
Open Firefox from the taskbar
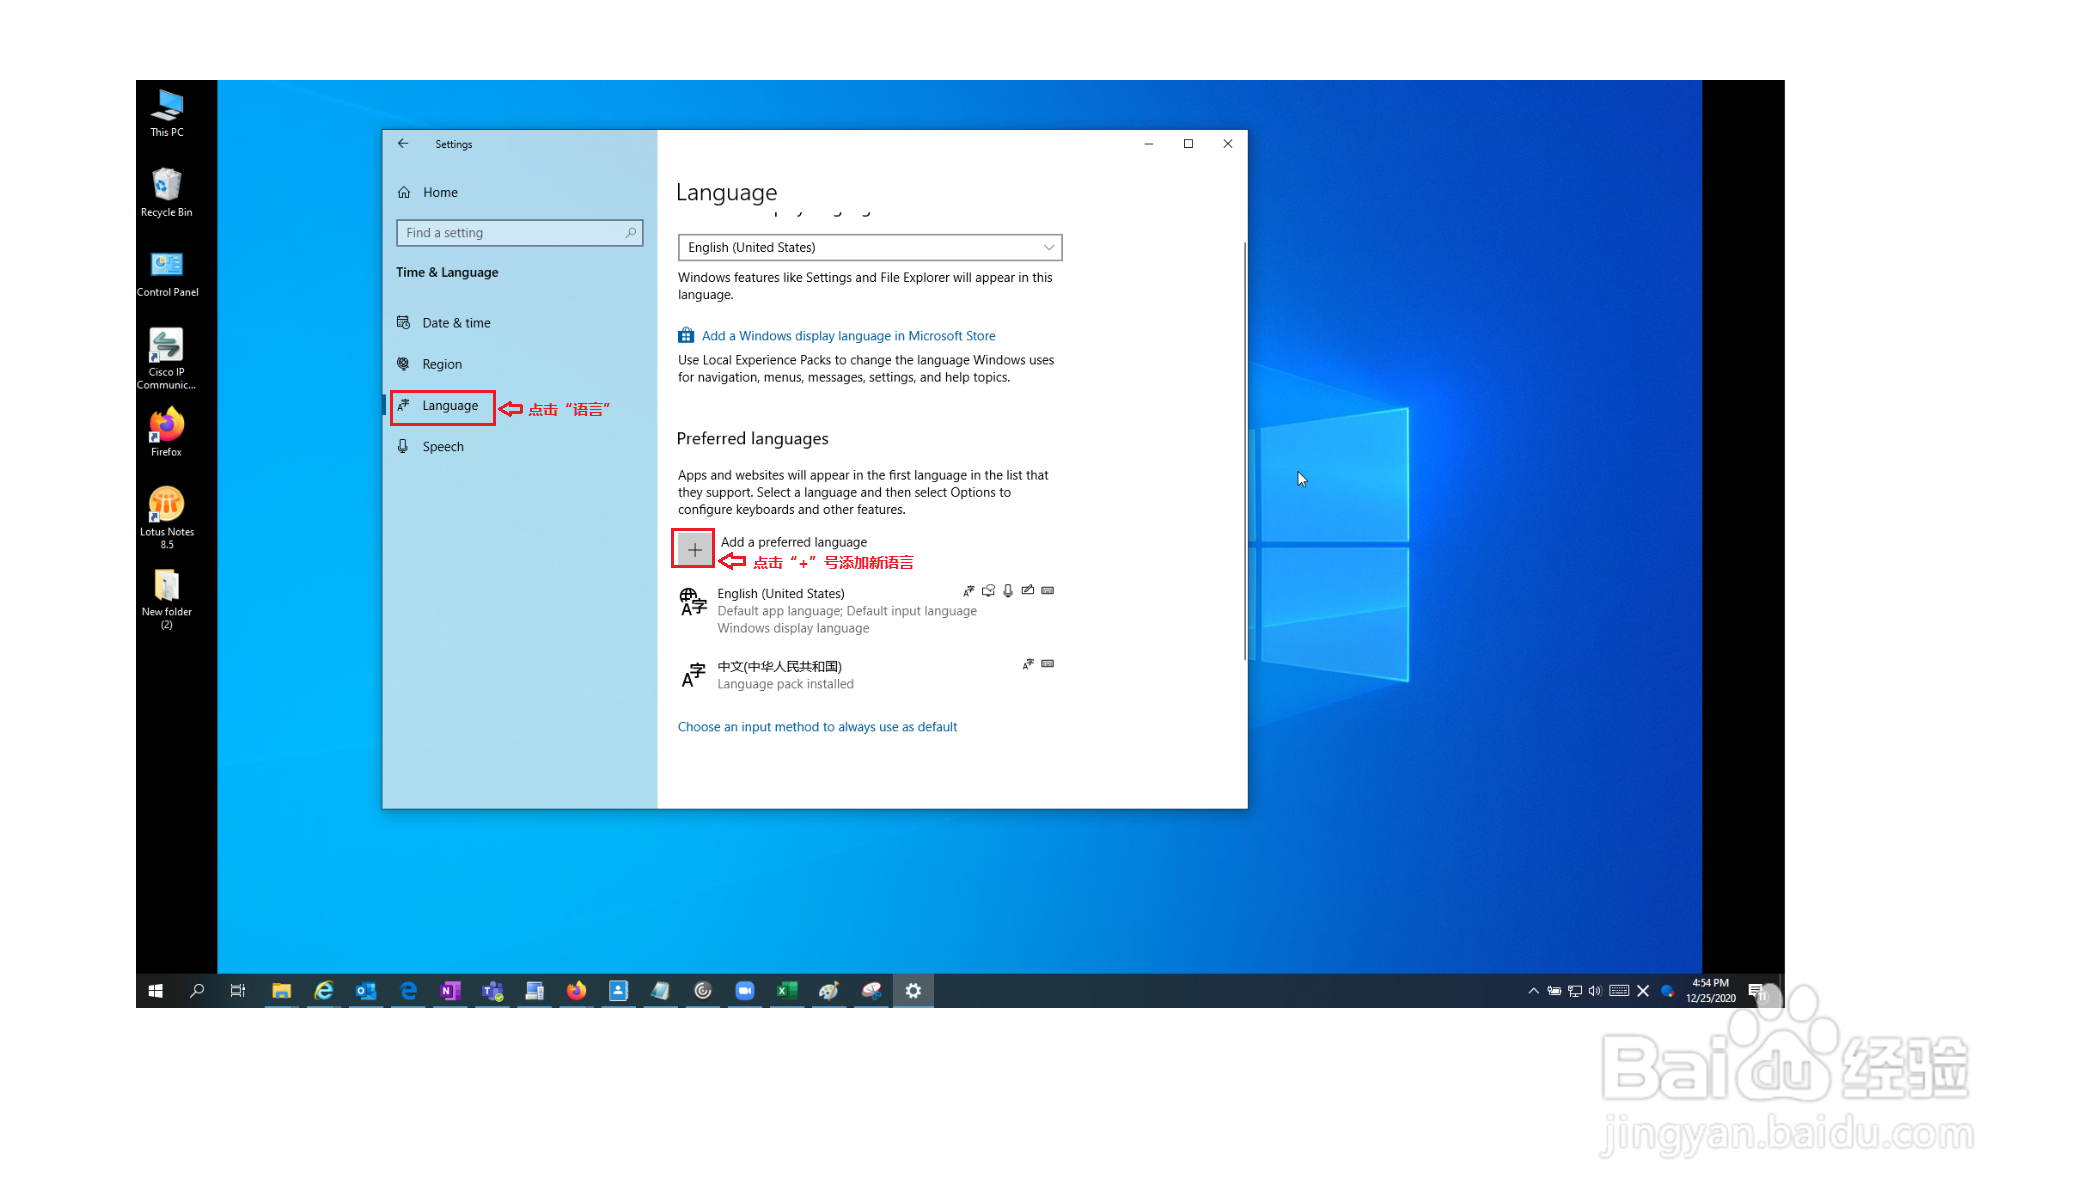[576, 991]
